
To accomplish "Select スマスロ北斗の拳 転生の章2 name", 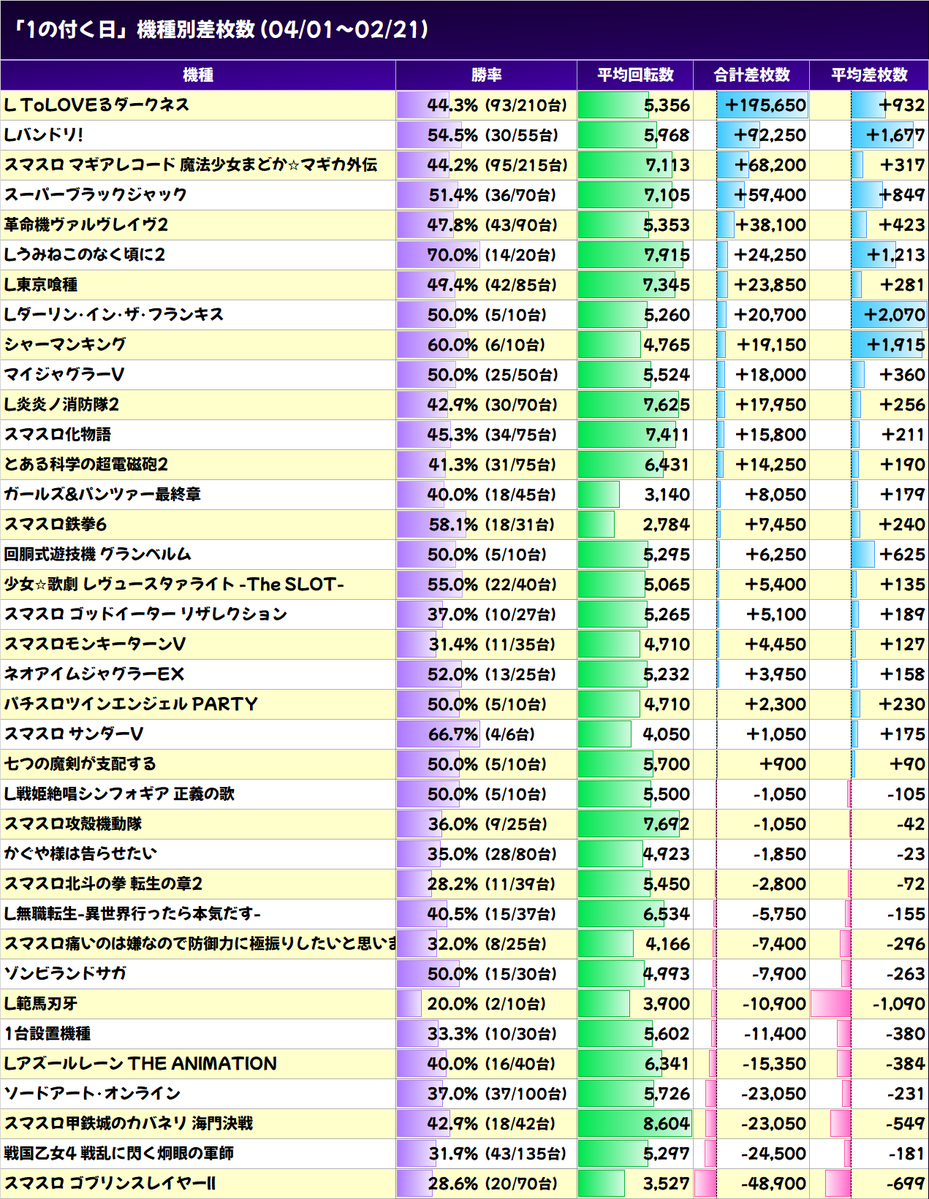I will point(103,884).
